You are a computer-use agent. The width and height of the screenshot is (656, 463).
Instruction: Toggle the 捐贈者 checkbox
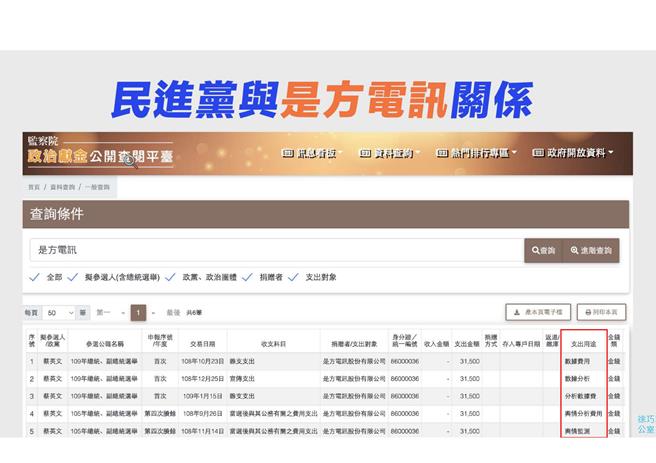pos(247,277)
